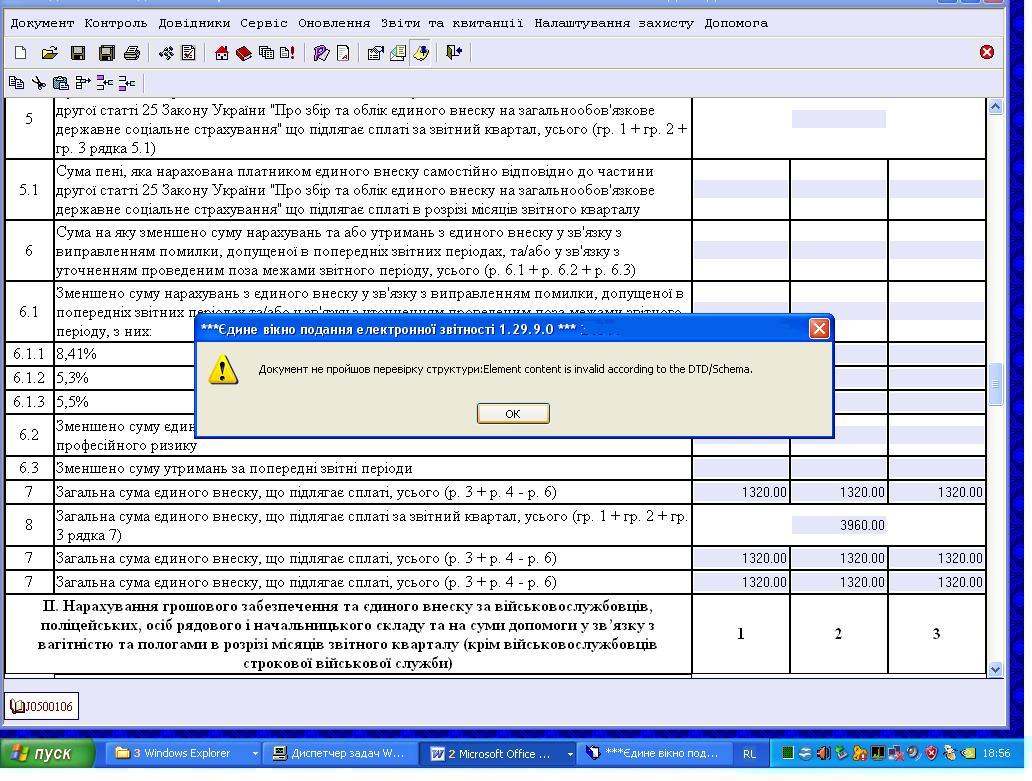Open the Довідники menu
The image size is (1032, 781).
194,23
